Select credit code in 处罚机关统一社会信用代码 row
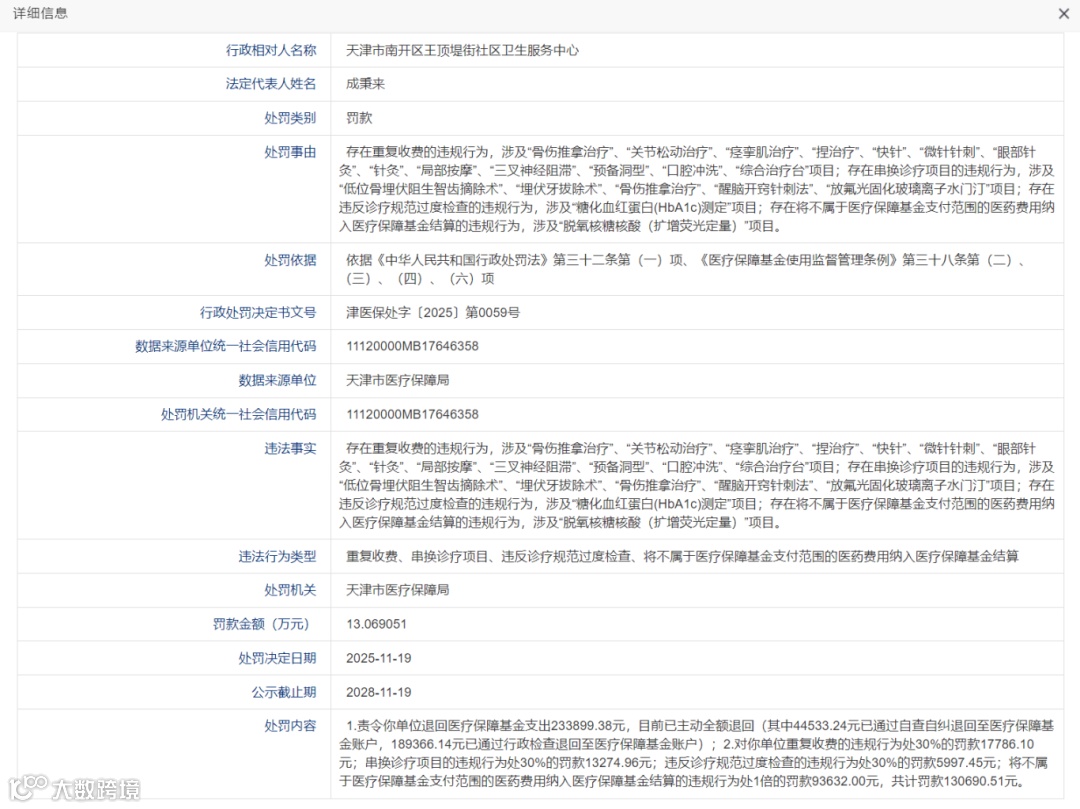Image resolution: width=1080 pixels, height=809 pixels. tap(412, 414)
